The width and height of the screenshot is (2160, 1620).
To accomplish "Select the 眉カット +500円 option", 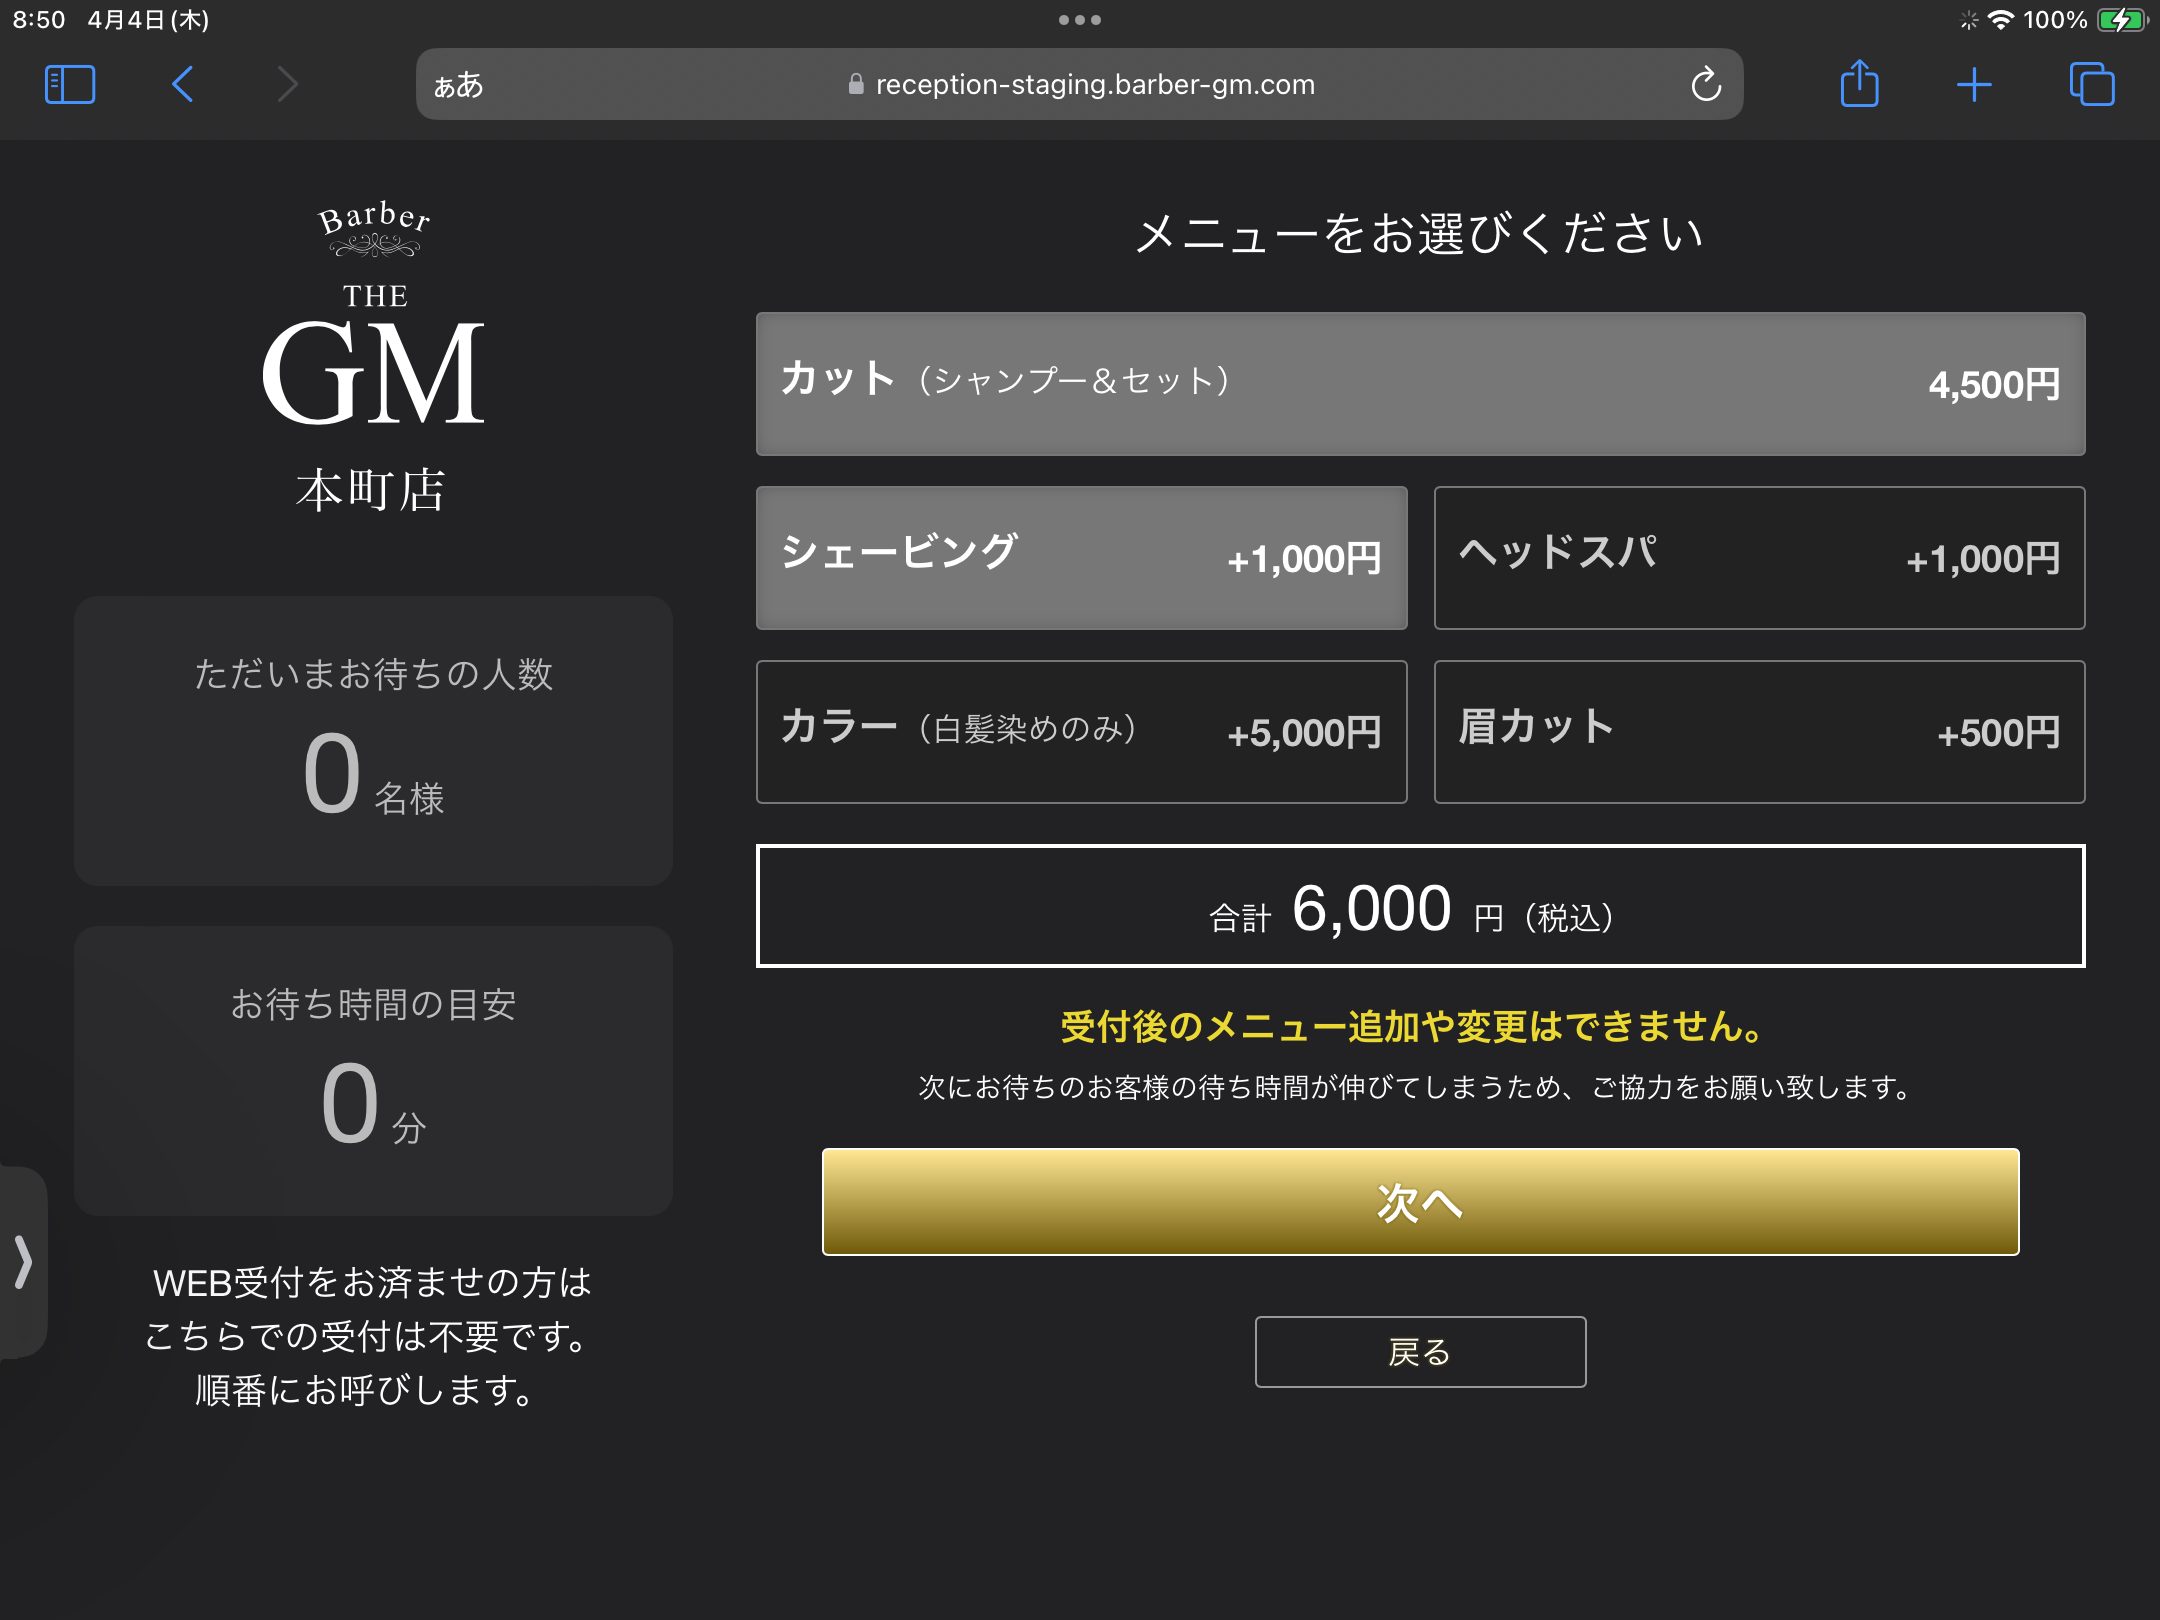I will 1759,731.
